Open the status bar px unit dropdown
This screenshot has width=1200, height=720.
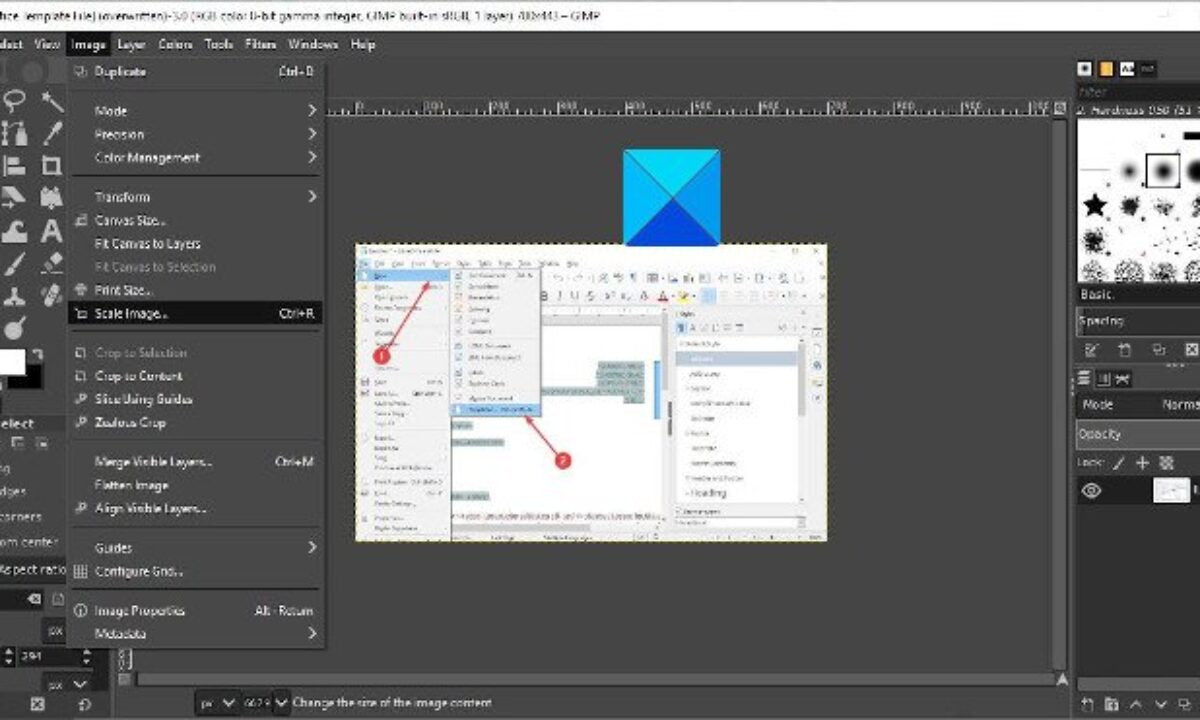(x=217, y=703)
